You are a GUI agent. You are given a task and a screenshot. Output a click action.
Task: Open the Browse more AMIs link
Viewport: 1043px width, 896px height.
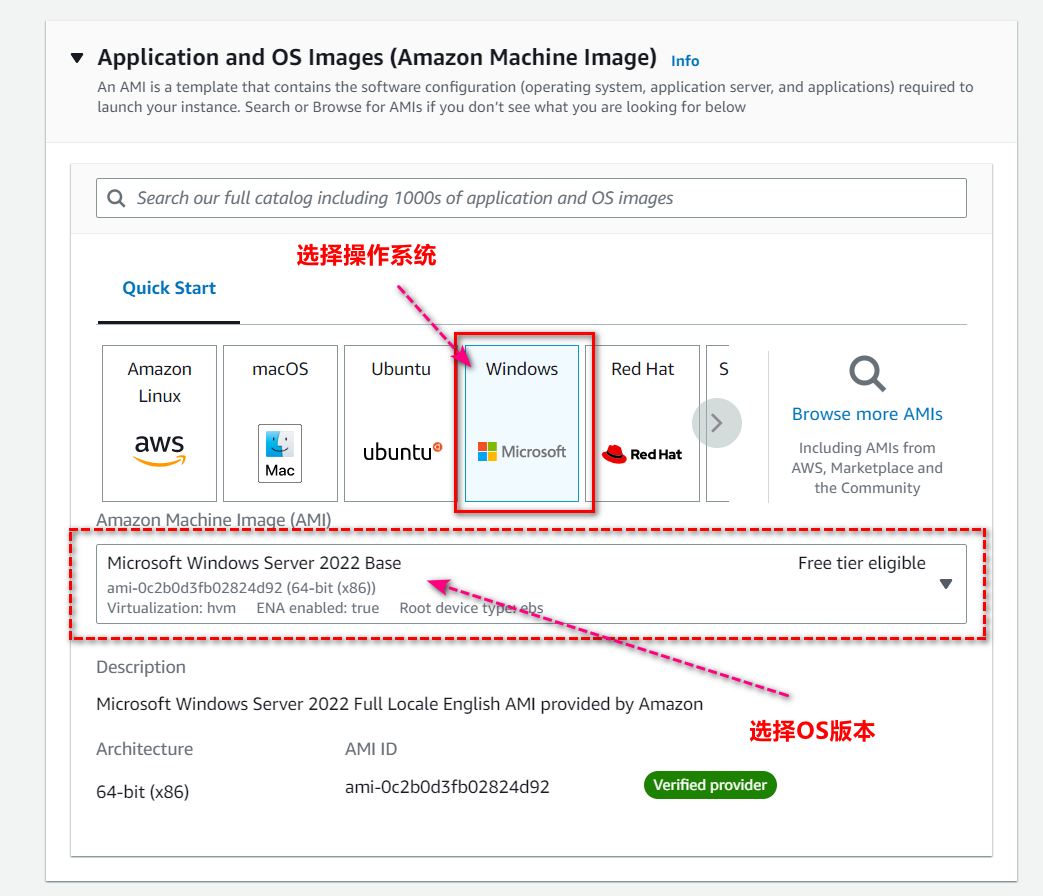867,414
